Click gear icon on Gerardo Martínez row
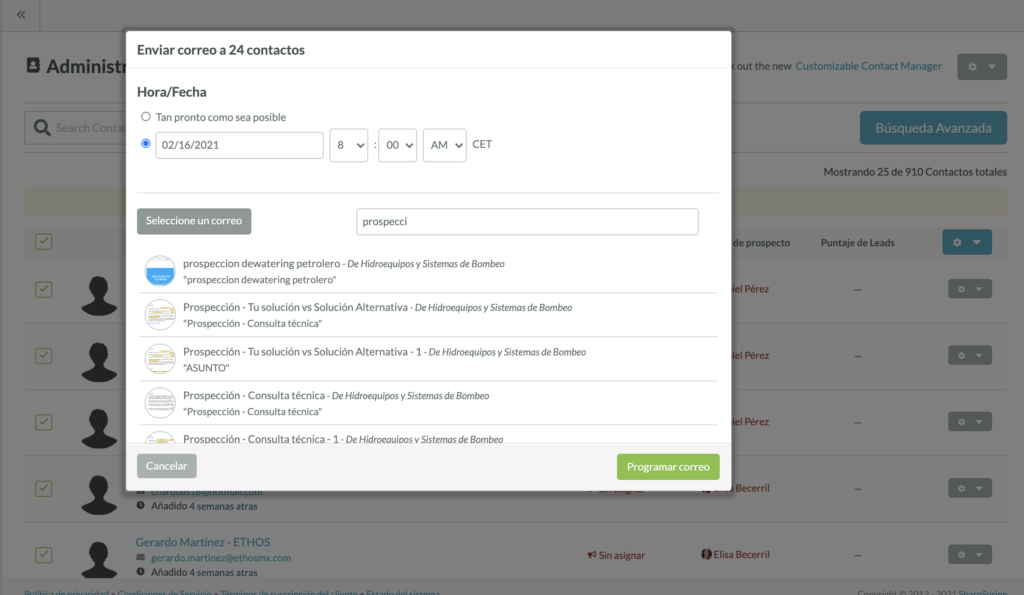Viewport: 1024px width, 595px height. pyautogui.click(x=970, y=555)
